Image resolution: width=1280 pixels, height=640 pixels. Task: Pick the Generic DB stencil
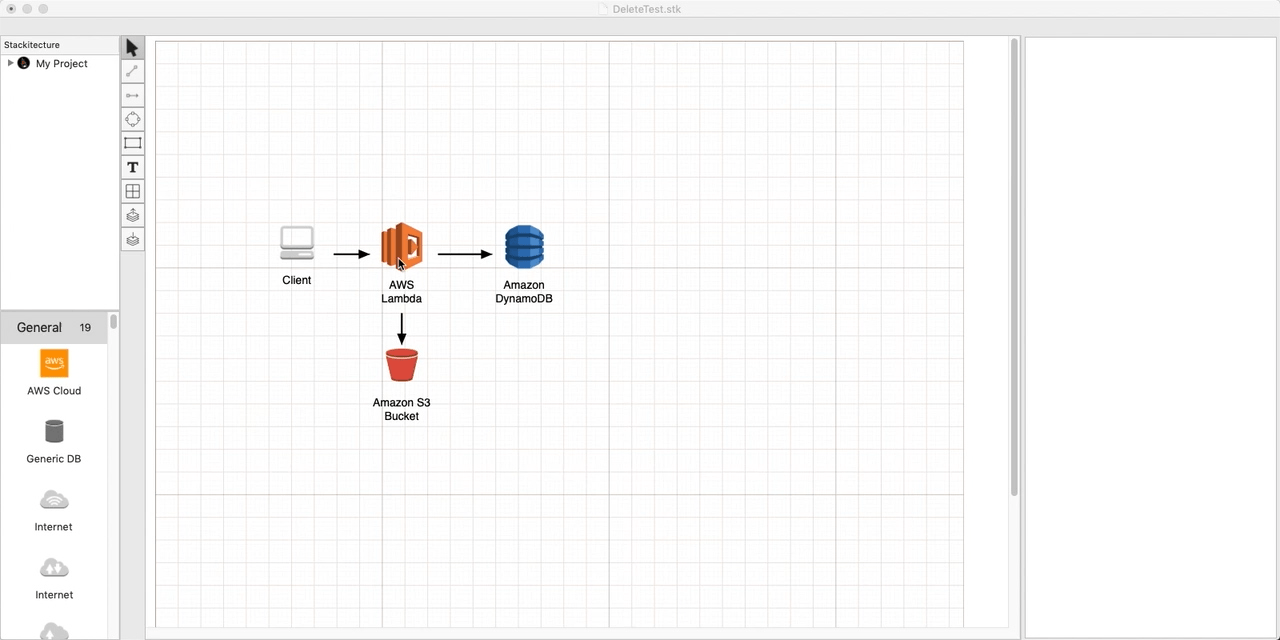click(x=54, y=431)
